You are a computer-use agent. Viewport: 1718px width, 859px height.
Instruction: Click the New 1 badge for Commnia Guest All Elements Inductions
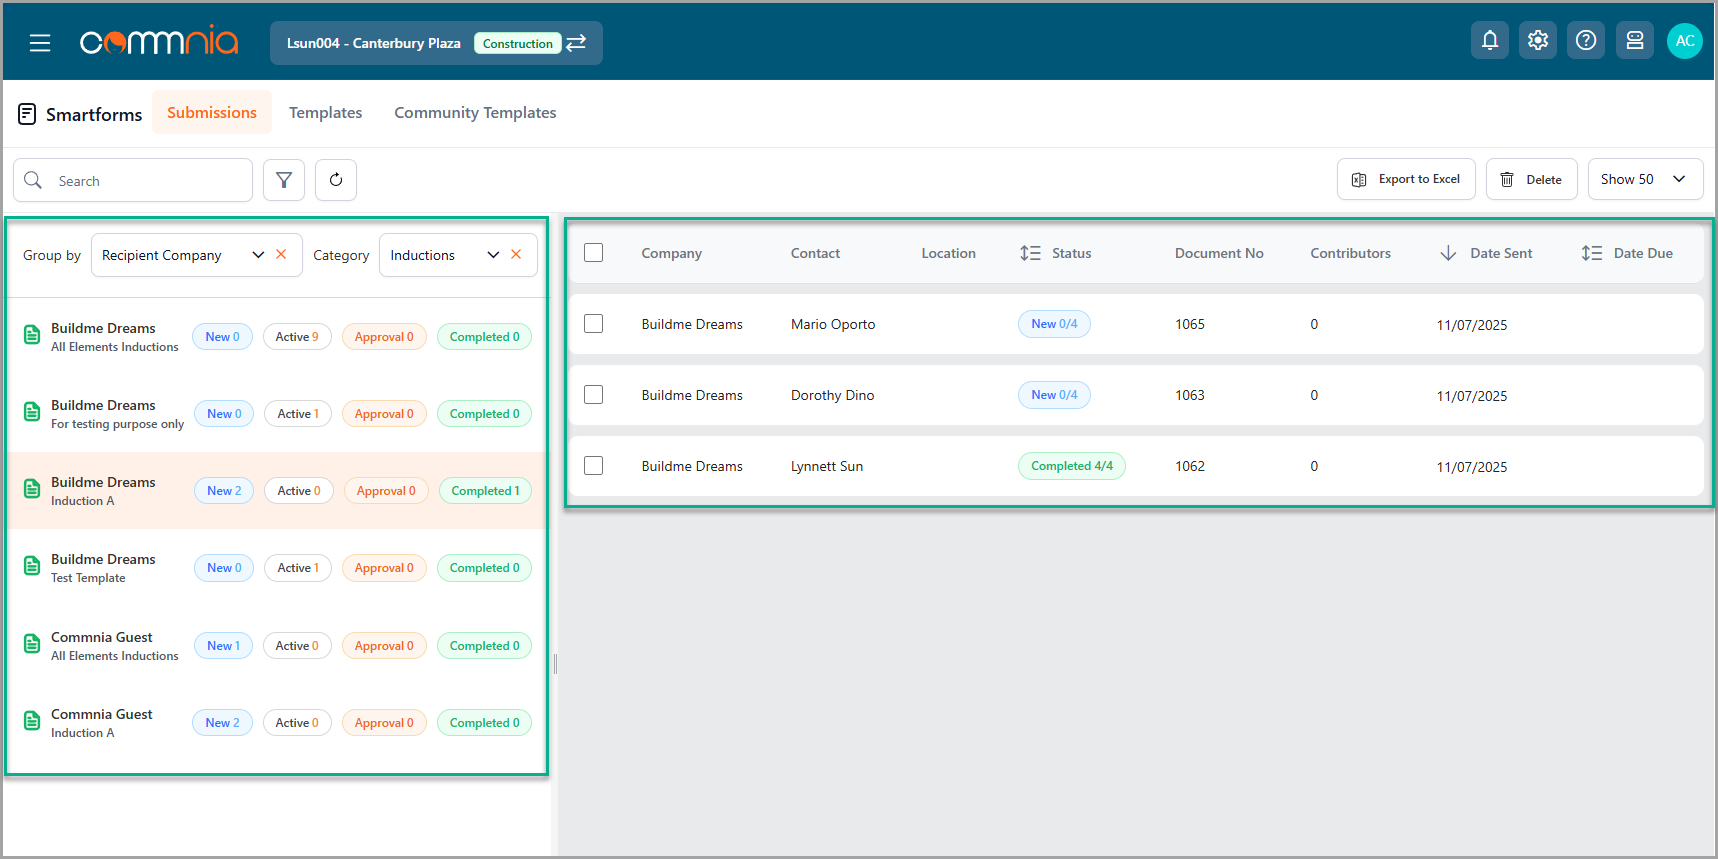point(223,646)
